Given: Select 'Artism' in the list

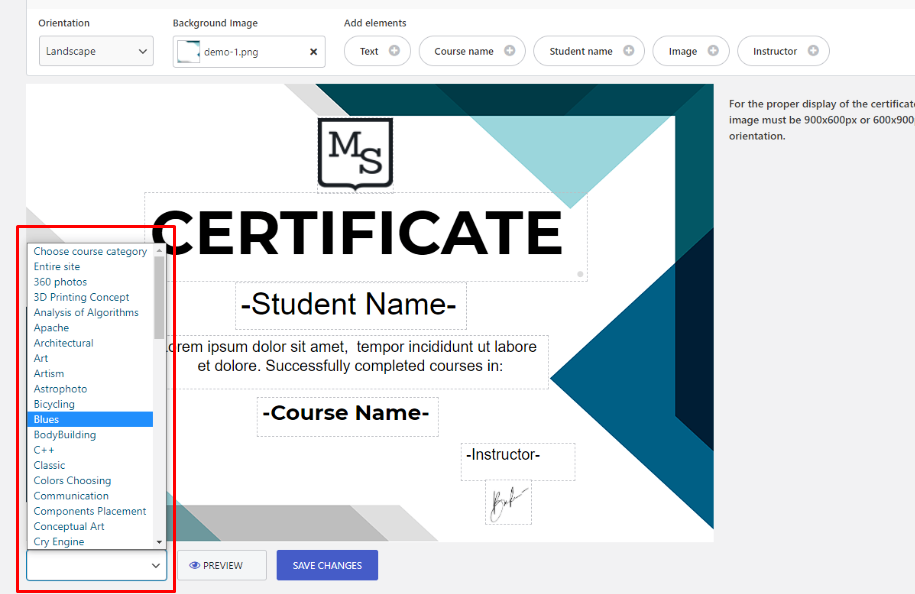Looking at the screenshot, I should tap(90, 373).
